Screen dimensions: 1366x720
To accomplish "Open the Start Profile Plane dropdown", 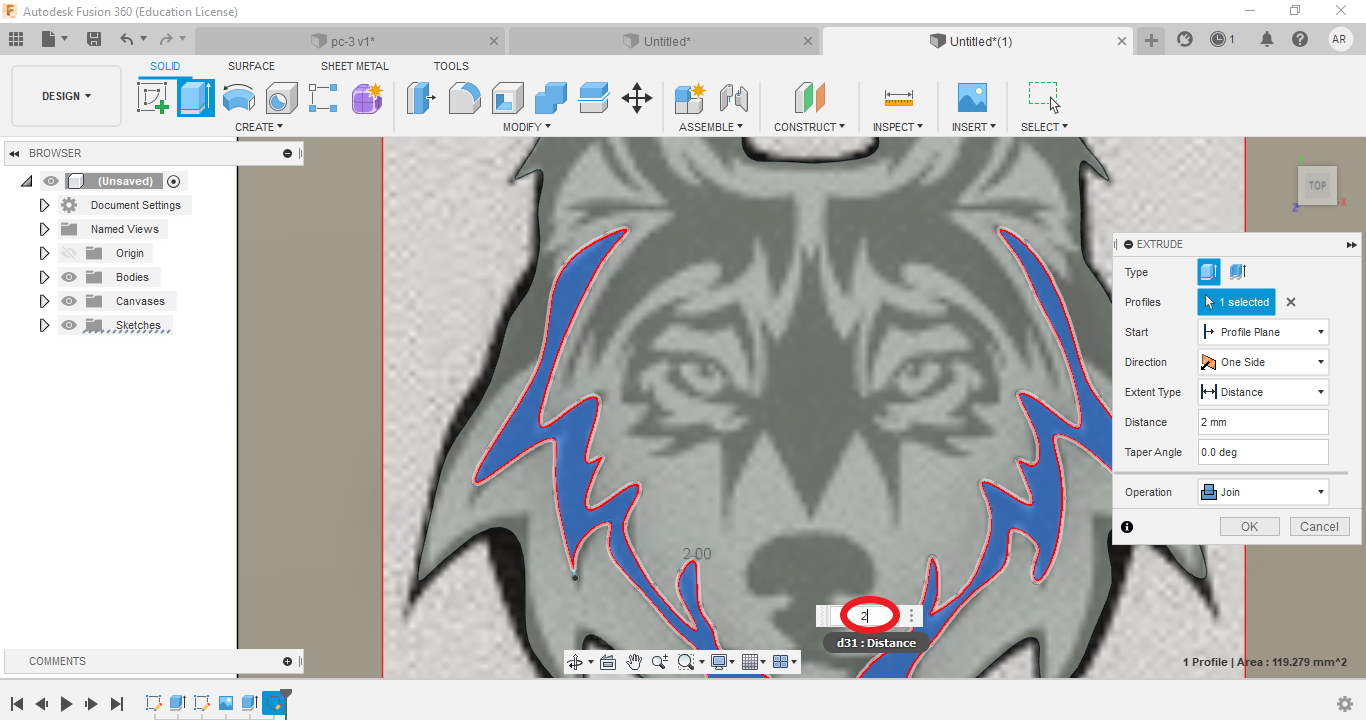I will (1263, 332).
